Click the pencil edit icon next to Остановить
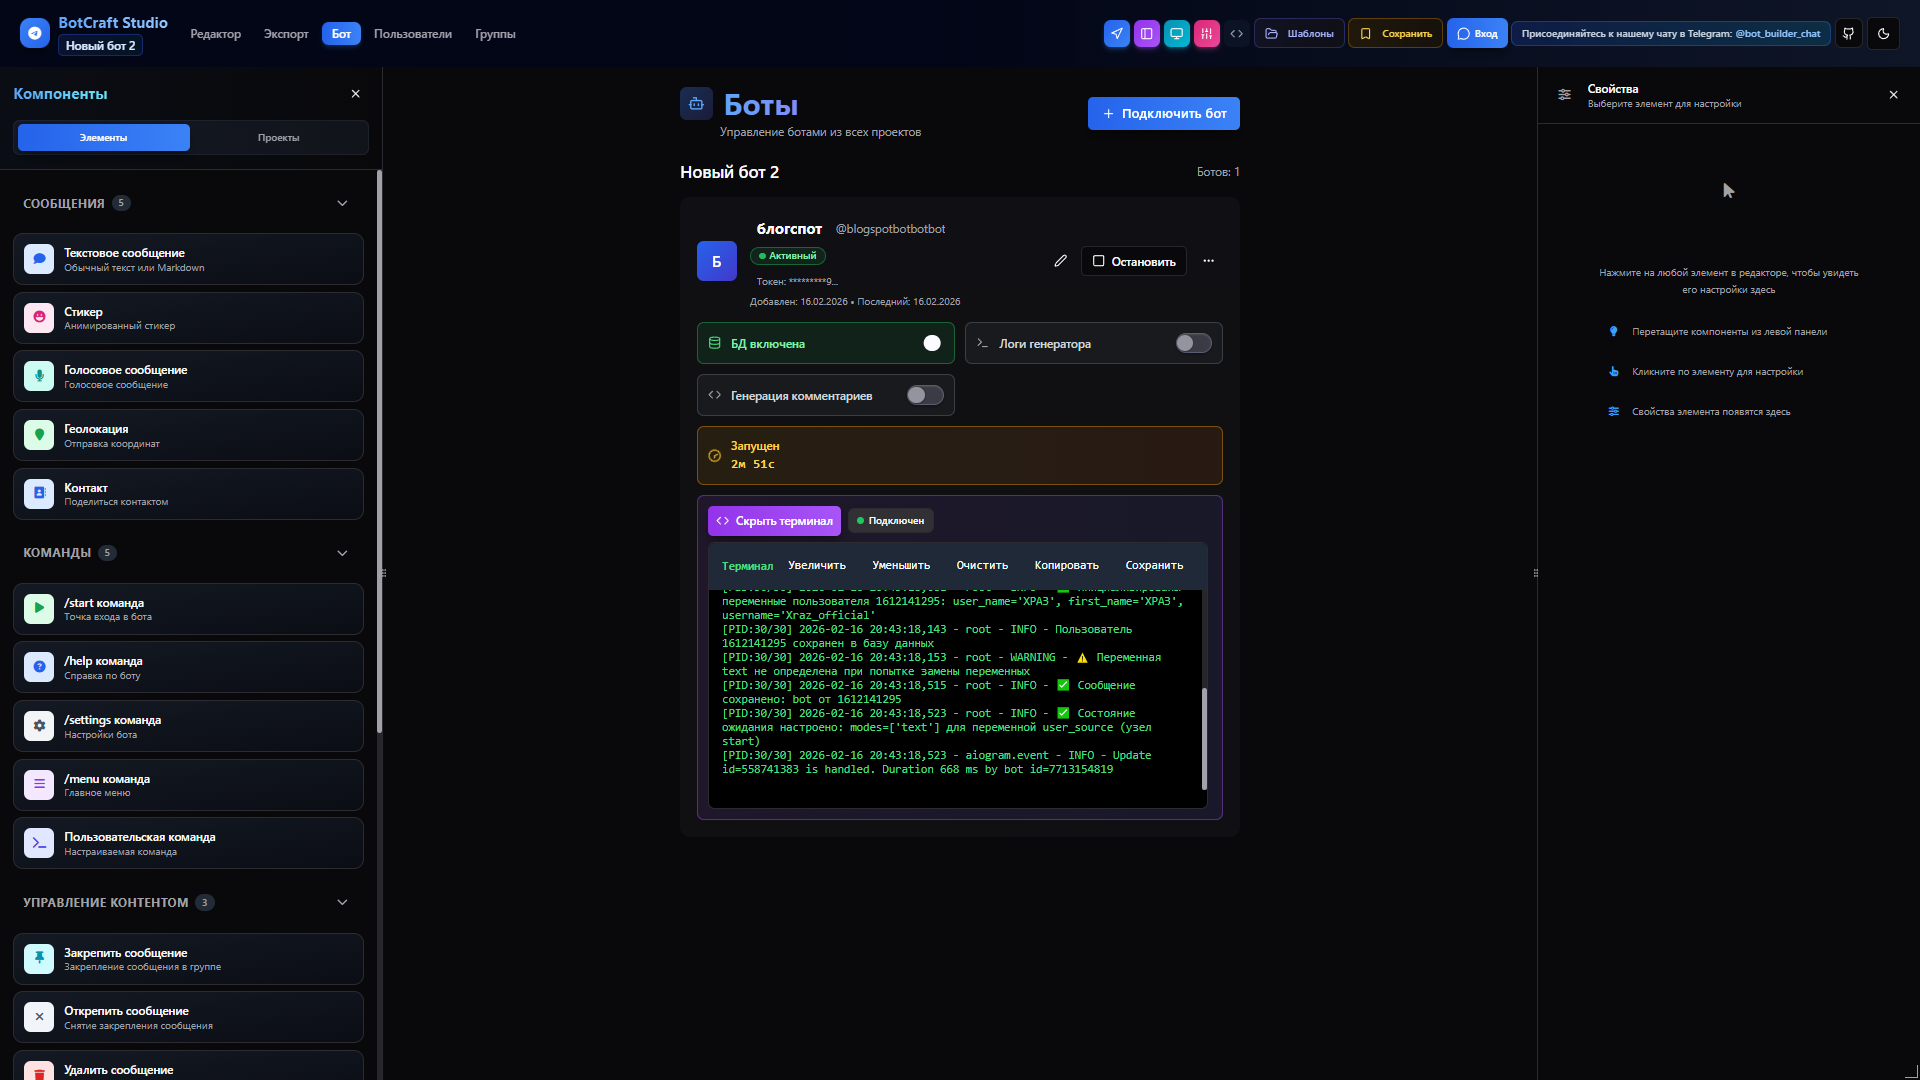The height and width of the screenshot is (1080, 1920). (x=1060, y=260)
